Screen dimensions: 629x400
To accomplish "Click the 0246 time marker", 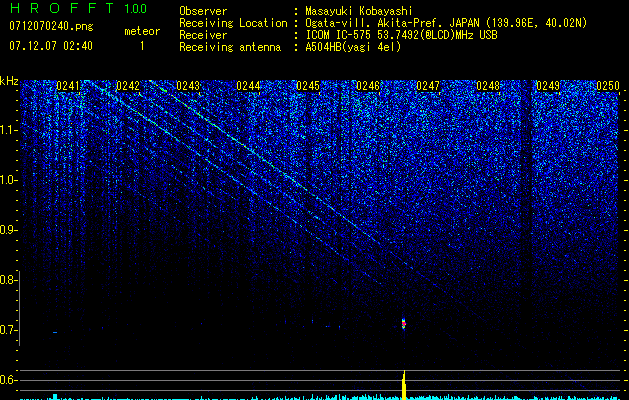I will click(x=368, y=86).
